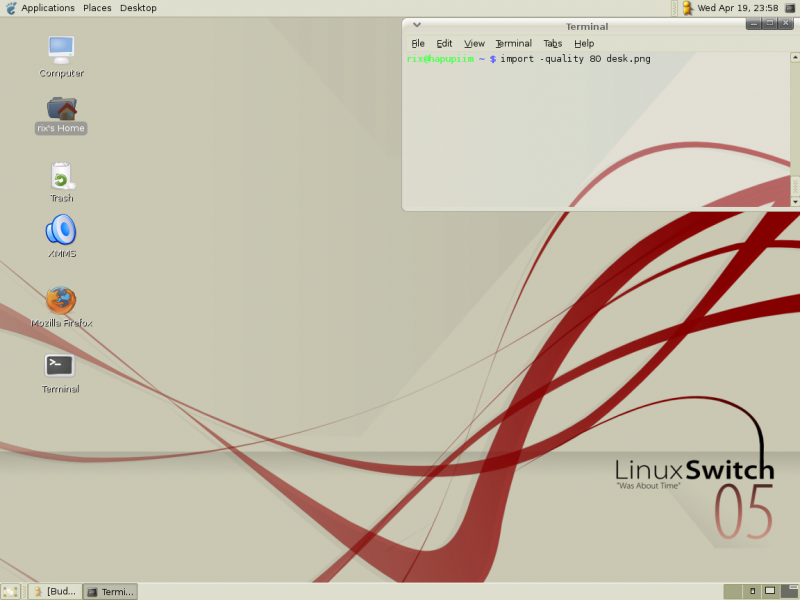
Task: Switch to the third workspace in the pager
Action: [770, 592]
